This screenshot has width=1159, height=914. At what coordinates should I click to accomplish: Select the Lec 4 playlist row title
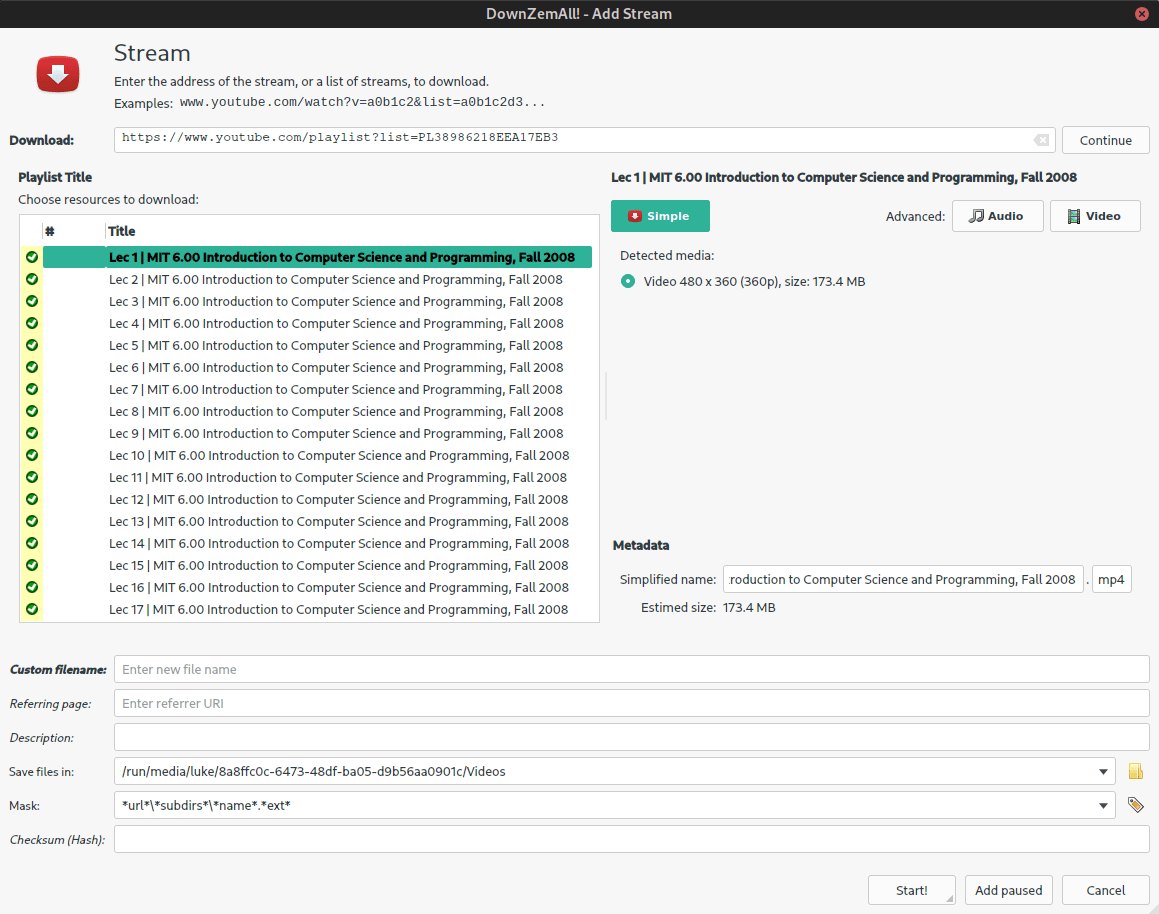pos(336,323)
